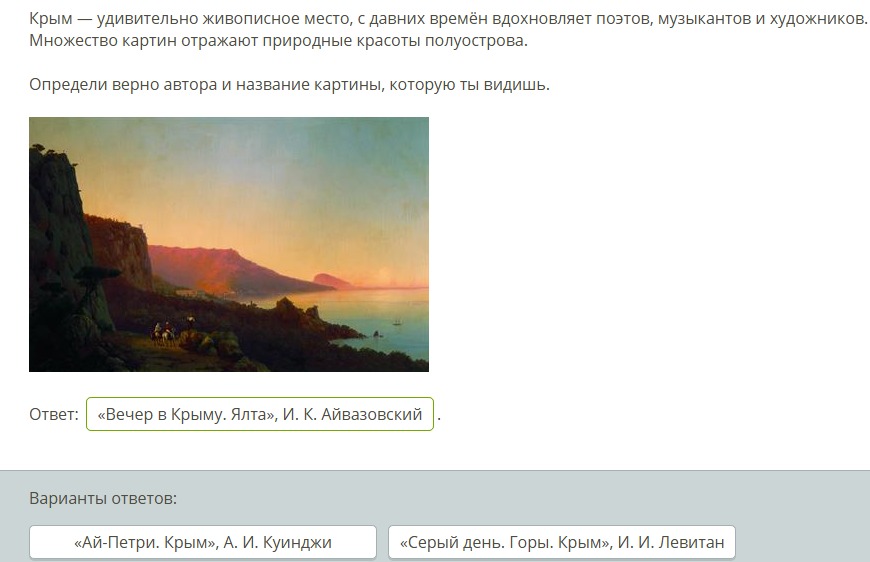Click the sentence starting «Крым — удивительно живописное место»
The height and width of the screenshot is (562, 870).
(448, 19)
